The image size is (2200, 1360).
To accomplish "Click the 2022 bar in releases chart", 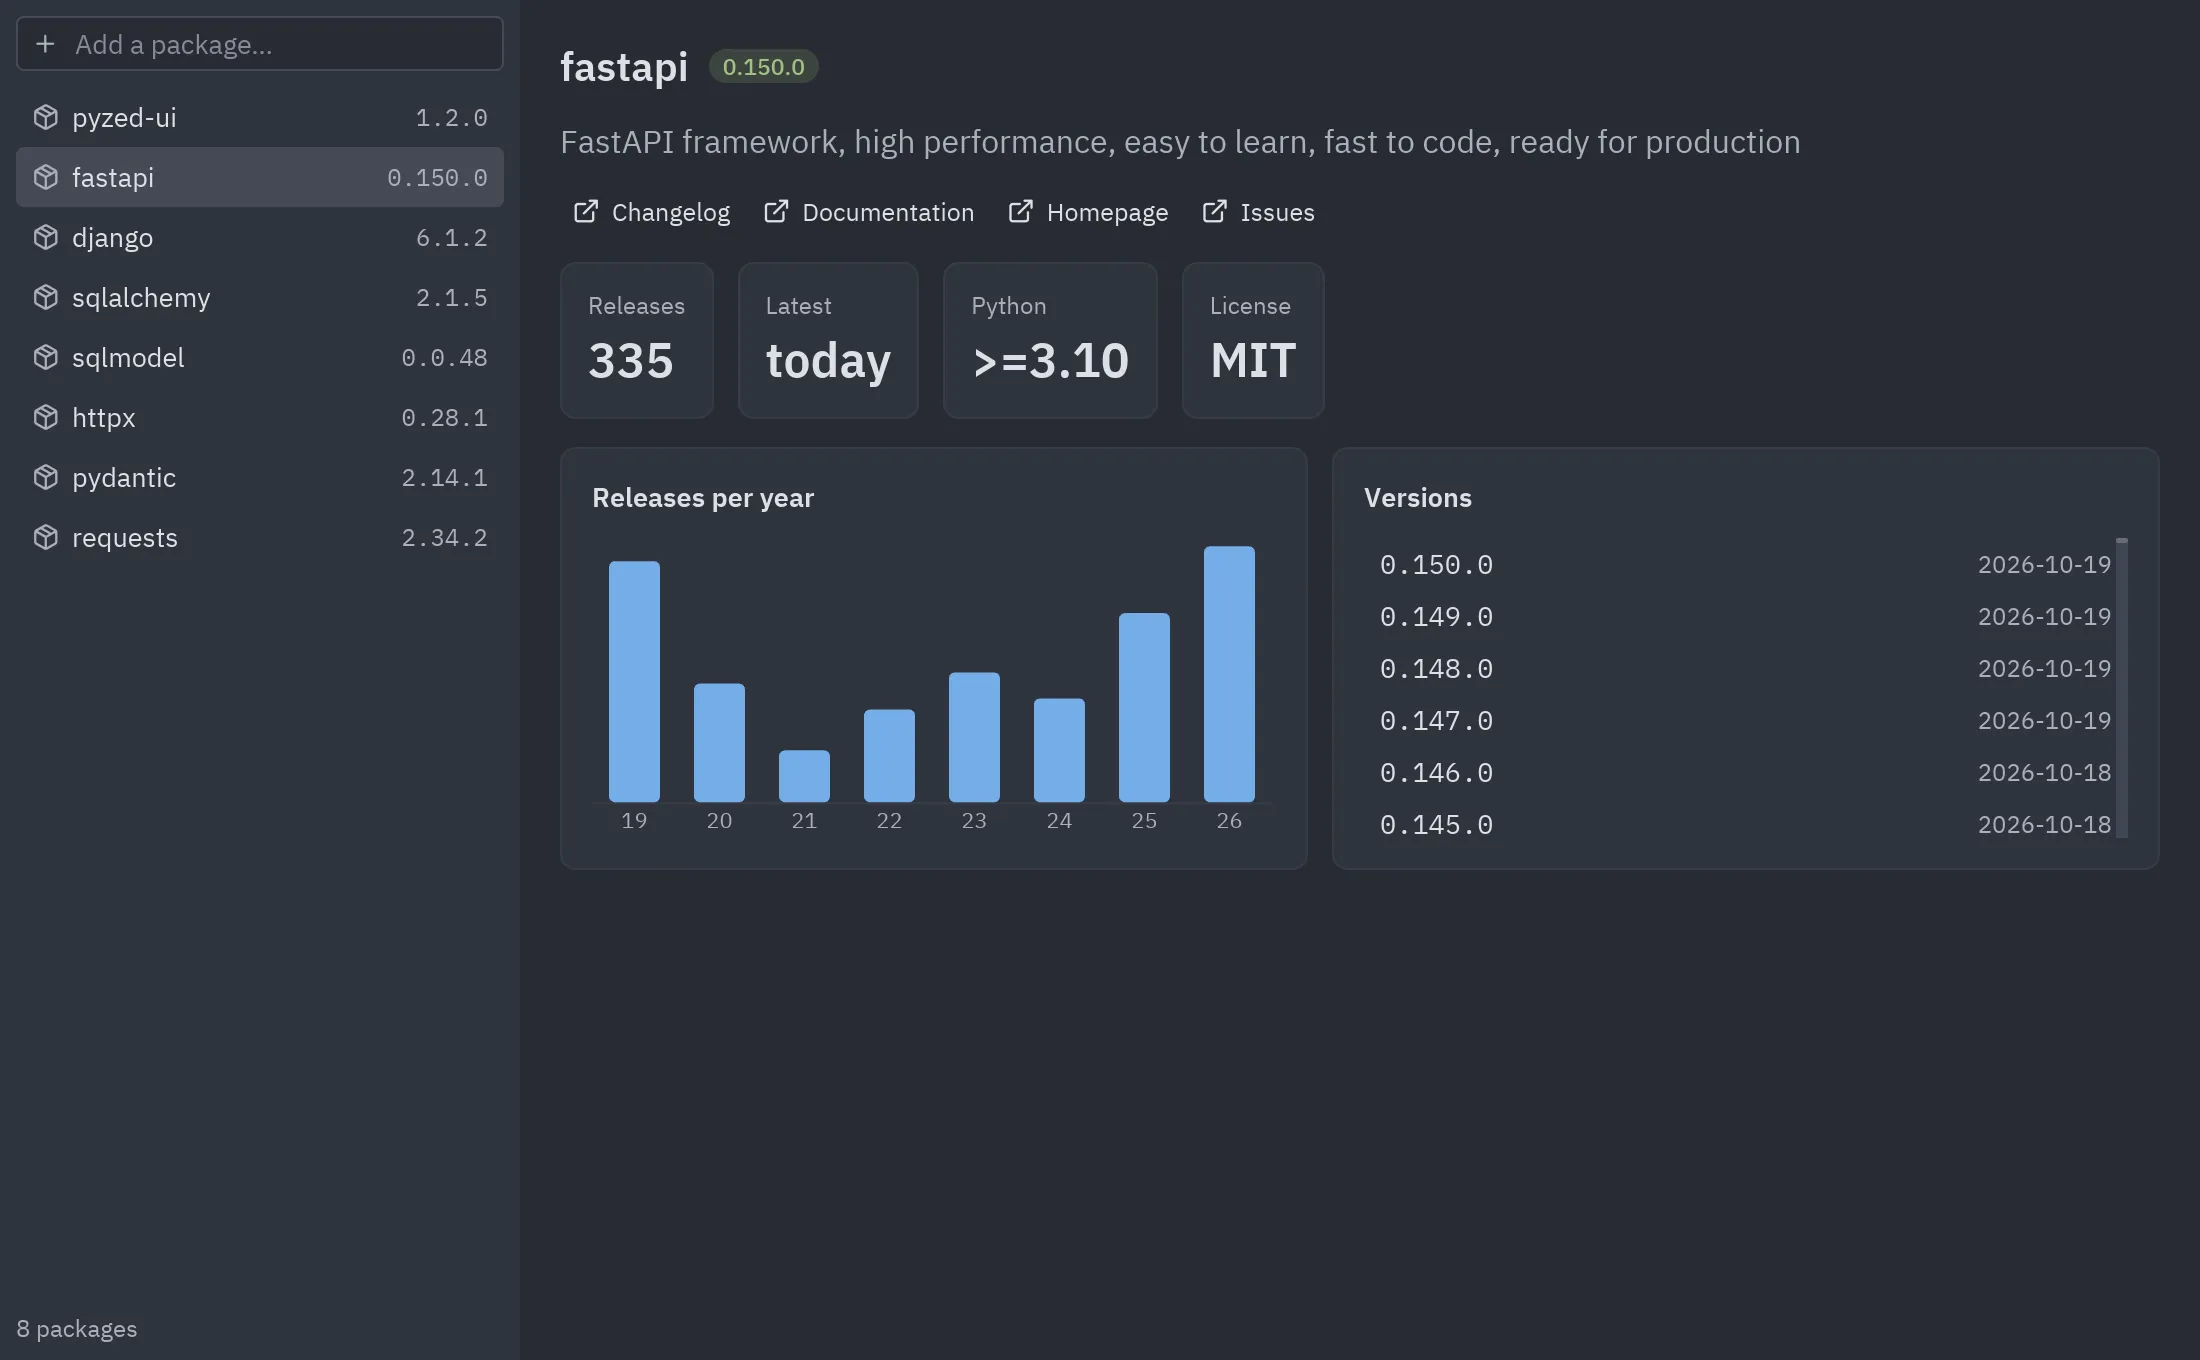I will tap(889, 755).
